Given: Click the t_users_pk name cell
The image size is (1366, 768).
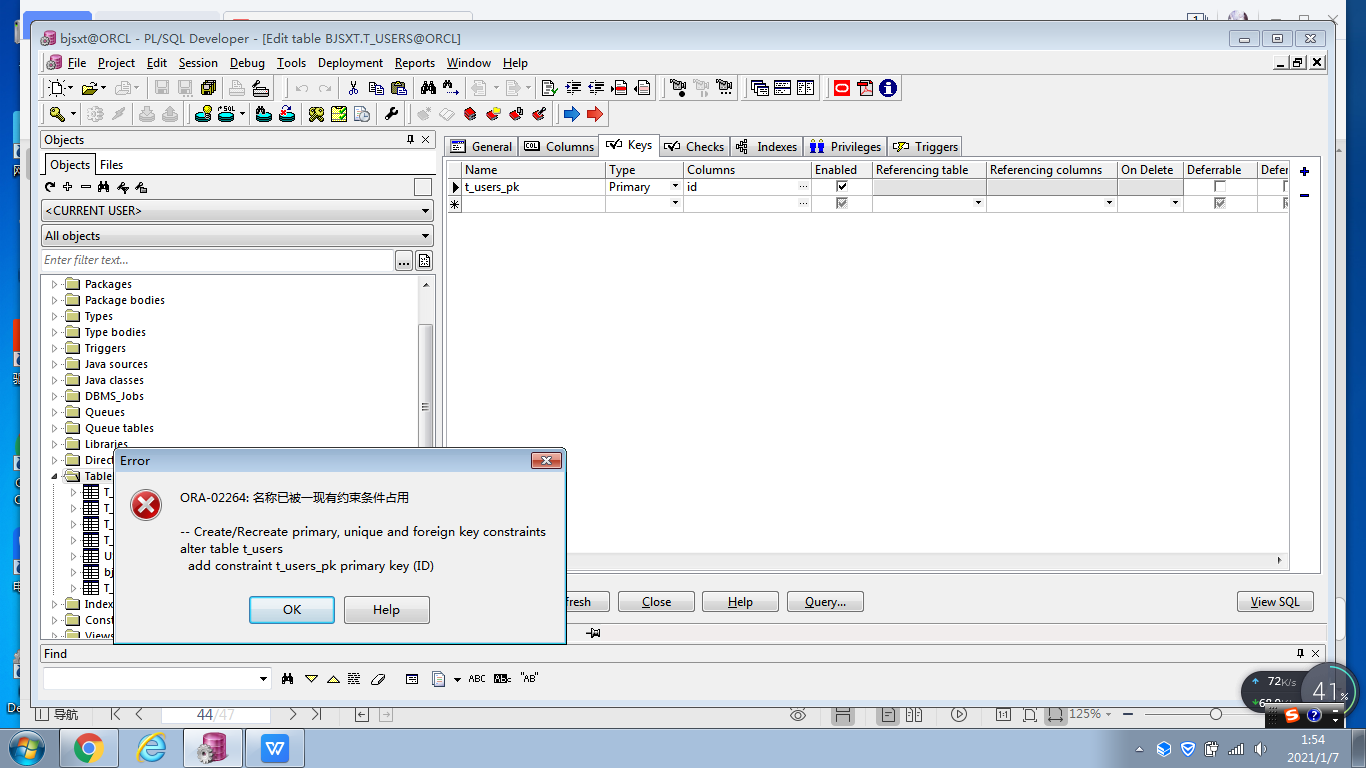Looking at the screenshot, I should point(534,187).
